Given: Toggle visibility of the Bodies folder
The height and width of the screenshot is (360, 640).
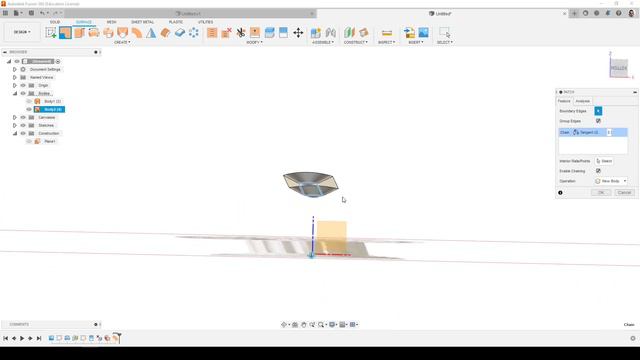Looking at the screenshot, I should click(x=23, y=93).
